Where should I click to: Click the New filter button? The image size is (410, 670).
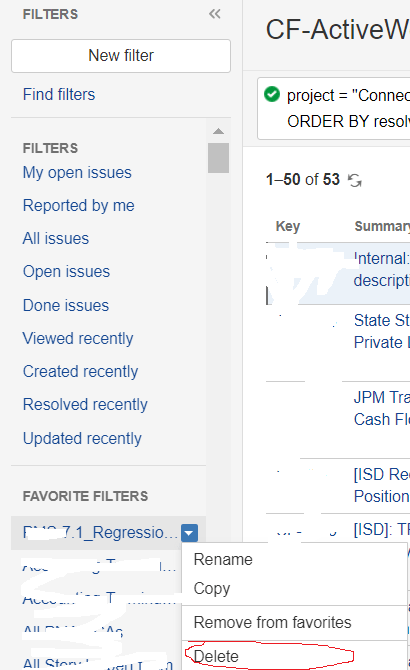click(121, 56)
